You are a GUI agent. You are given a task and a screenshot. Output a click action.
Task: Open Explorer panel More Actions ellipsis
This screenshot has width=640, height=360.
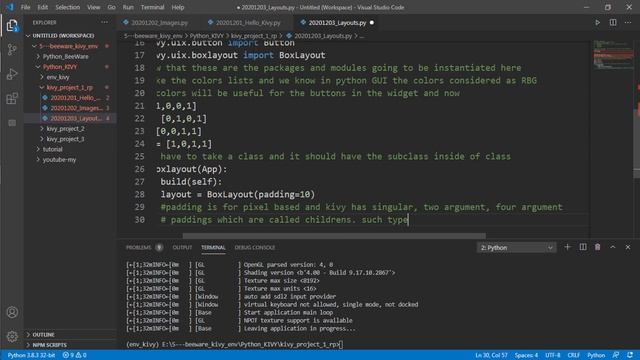[x=105, y=22]
